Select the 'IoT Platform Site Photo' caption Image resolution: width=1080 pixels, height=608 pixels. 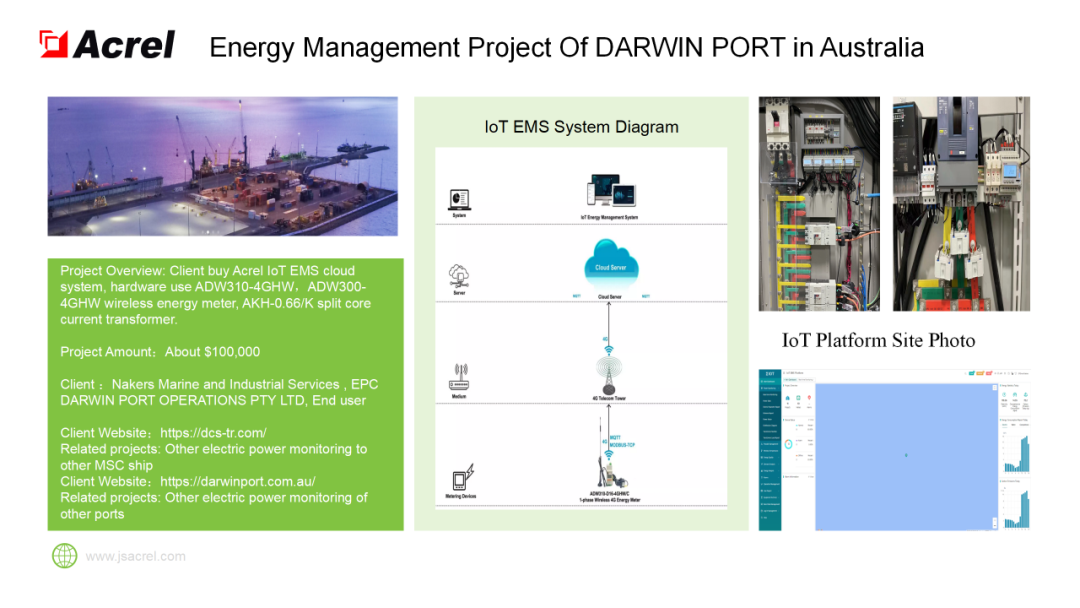click(x=878, y=340)
